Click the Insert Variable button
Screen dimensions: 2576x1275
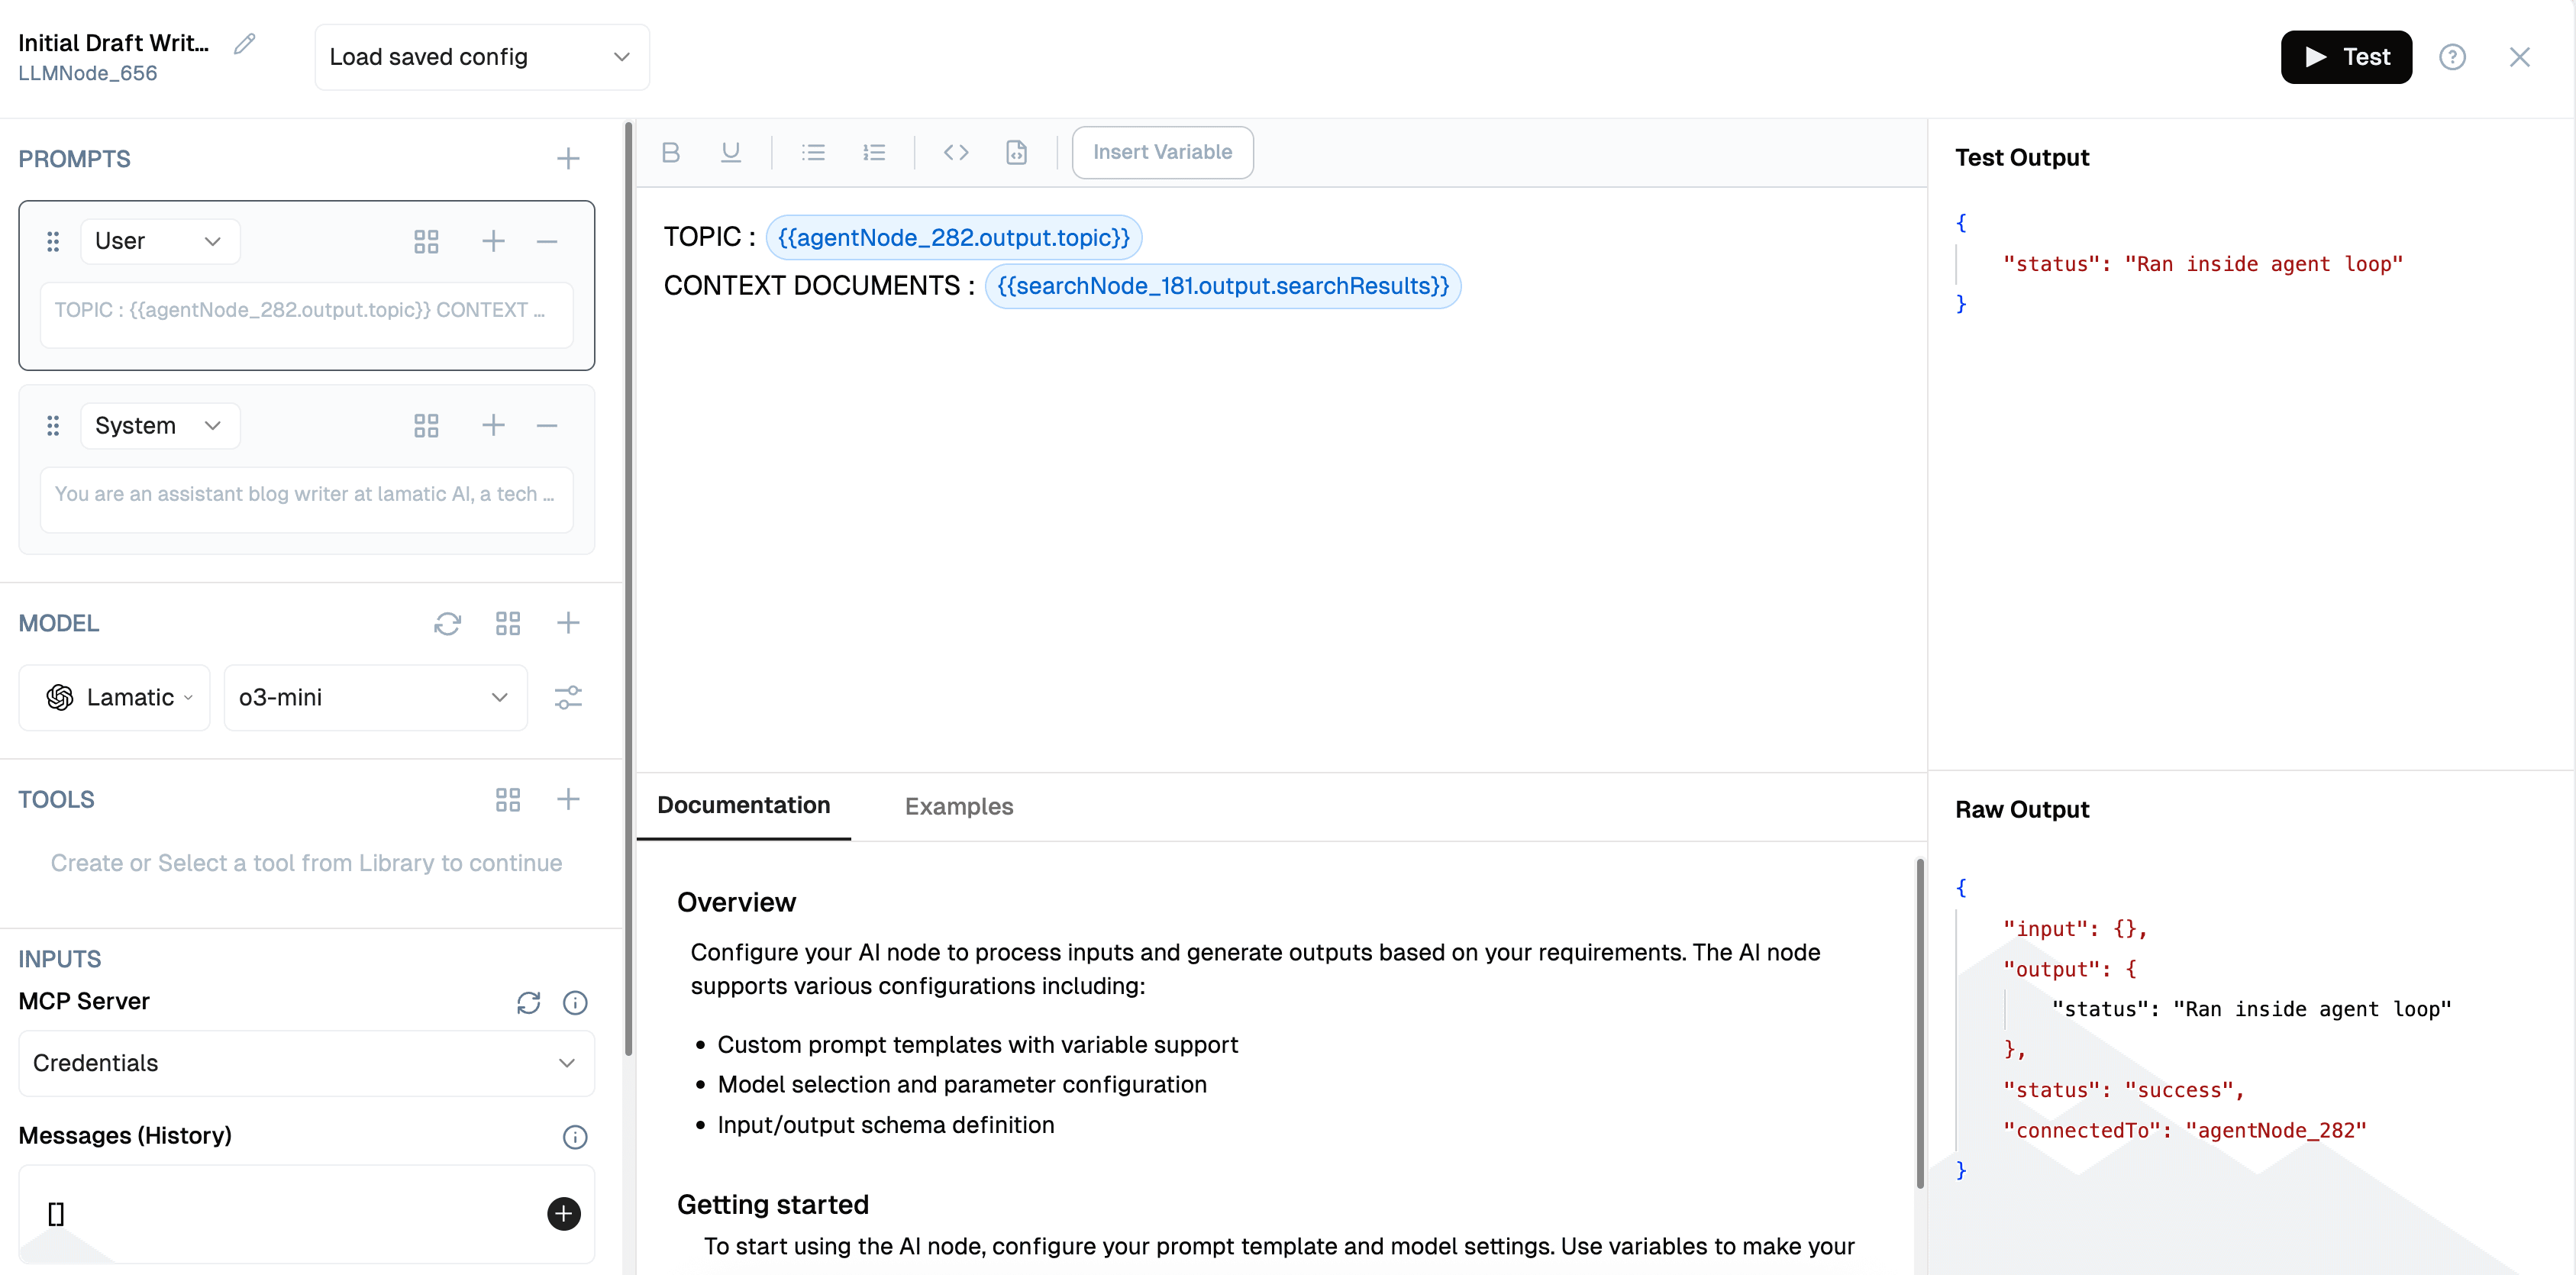[x=1162, y=152]
